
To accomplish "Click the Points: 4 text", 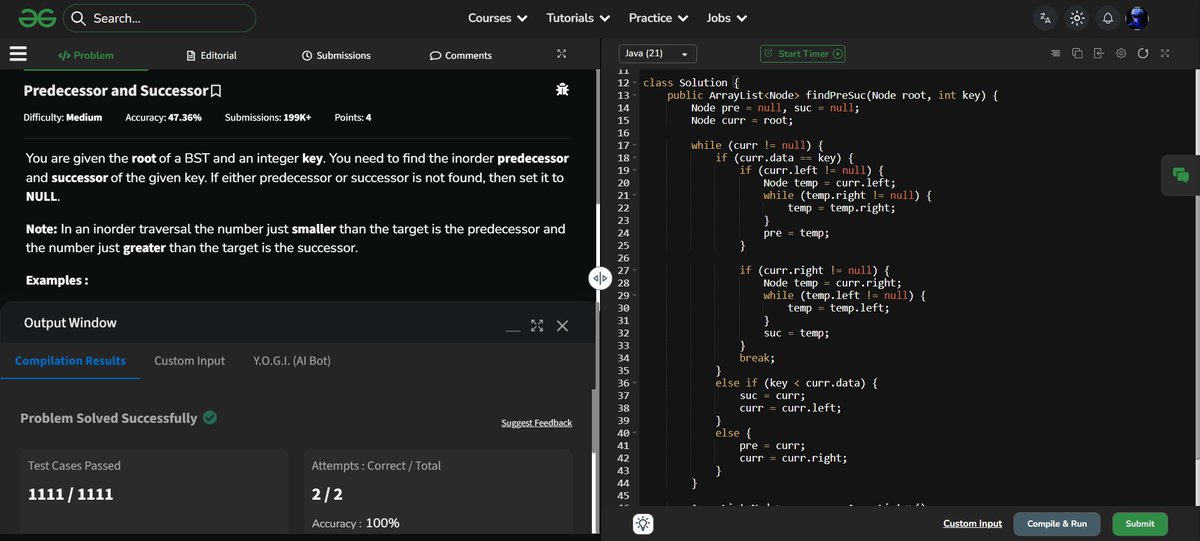I will point(353,118).
